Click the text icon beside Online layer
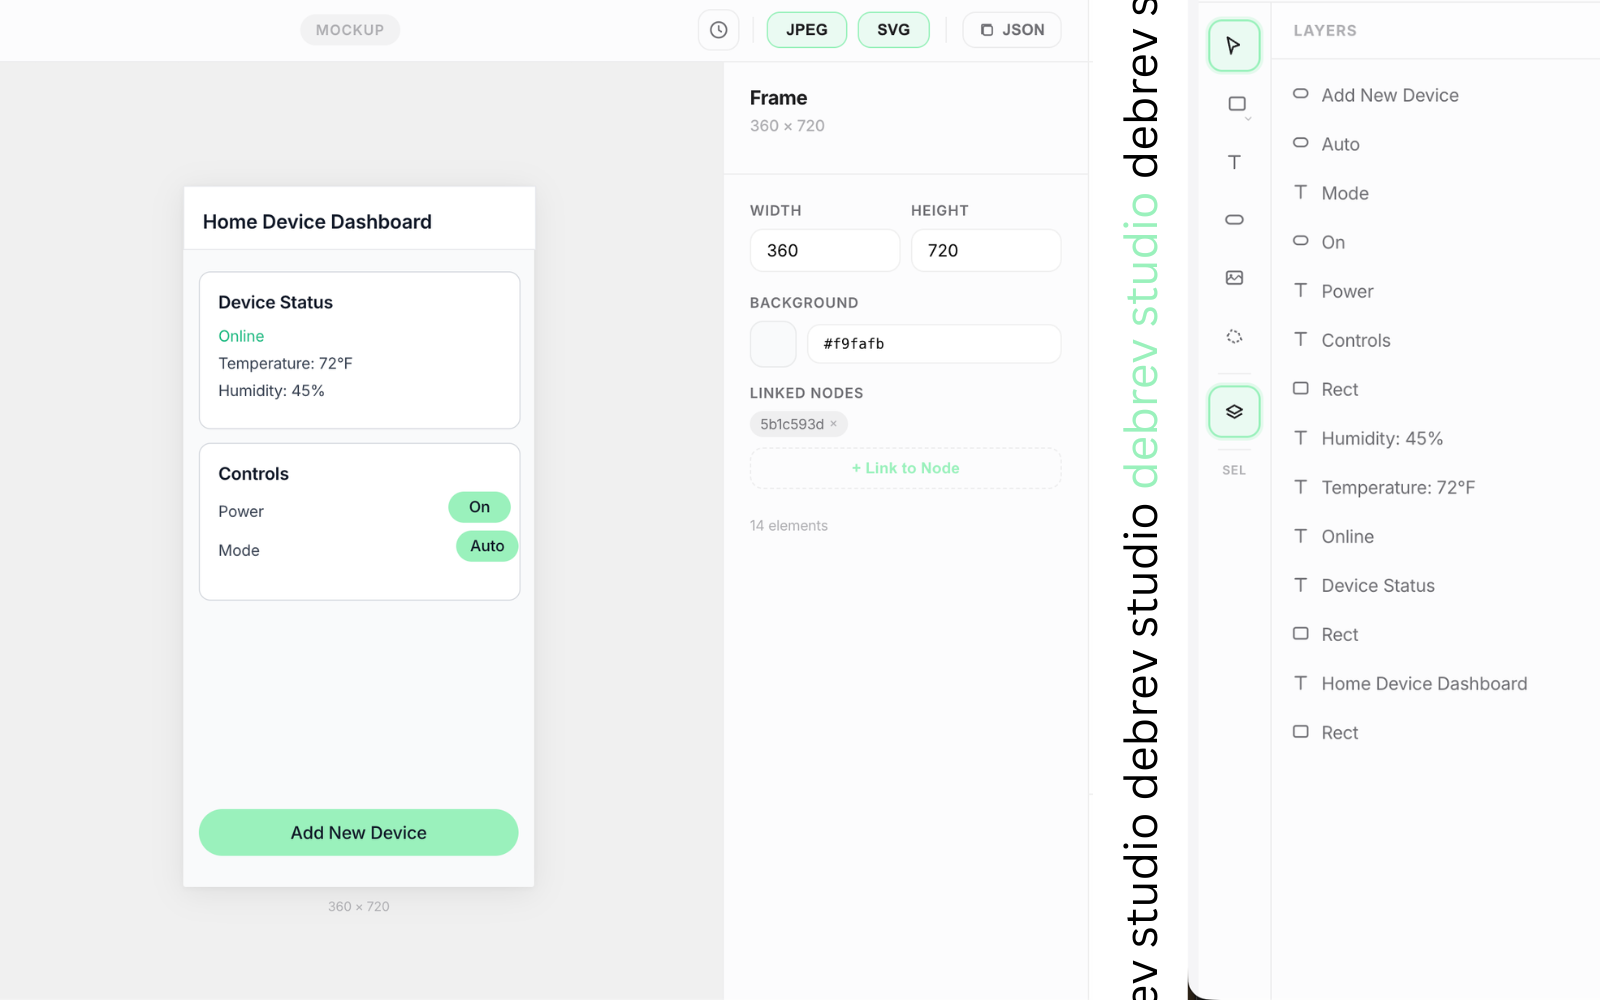 point(1300,535)
